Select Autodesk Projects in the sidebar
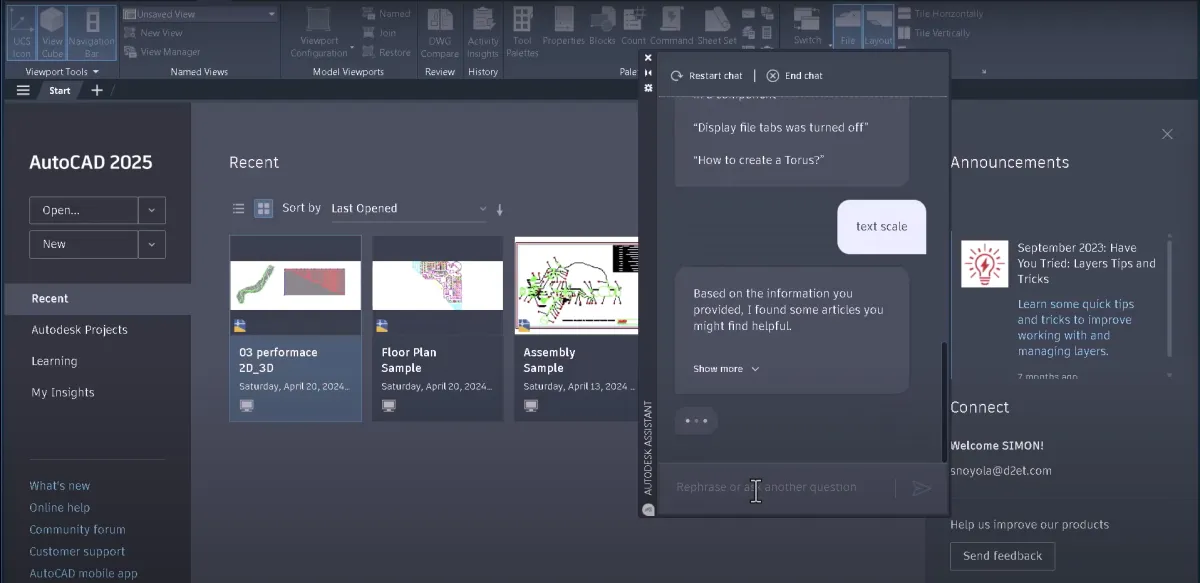Image resolution: width=1200 pixels, height=583 pixels. pyautogui.click(x=79, y=330)
